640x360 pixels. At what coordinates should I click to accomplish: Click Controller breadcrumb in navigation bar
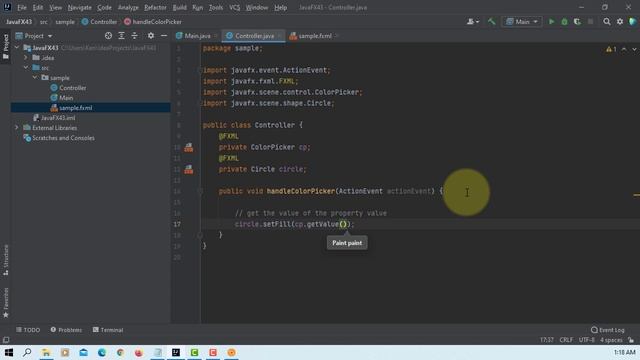coord(99,22)
